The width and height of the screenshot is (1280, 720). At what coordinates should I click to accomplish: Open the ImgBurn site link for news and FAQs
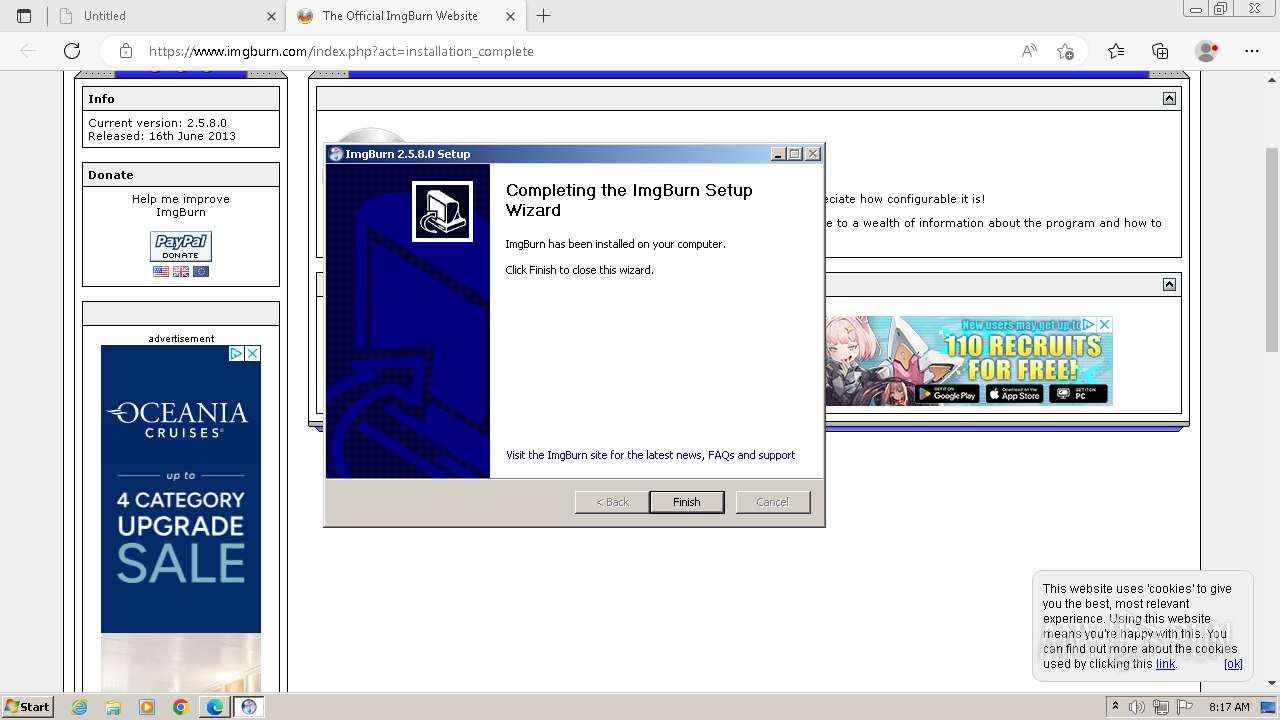pos(650,455)
